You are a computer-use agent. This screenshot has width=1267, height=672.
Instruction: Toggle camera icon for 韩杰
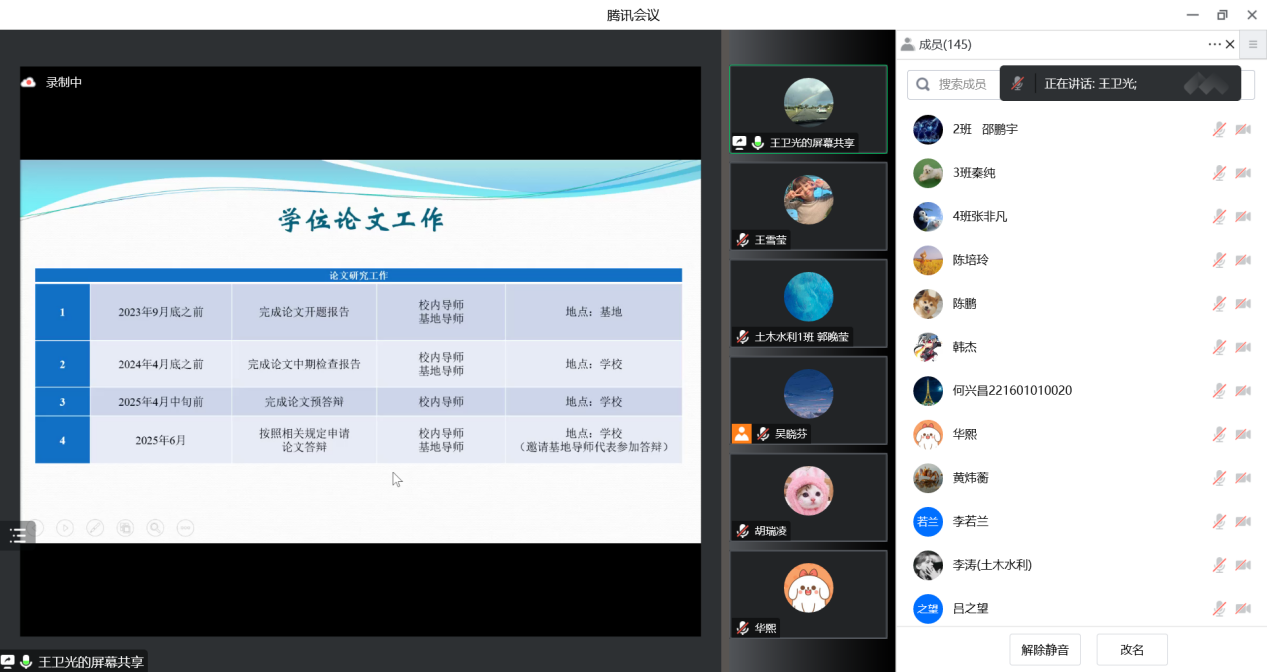(x=1243, y=347)
